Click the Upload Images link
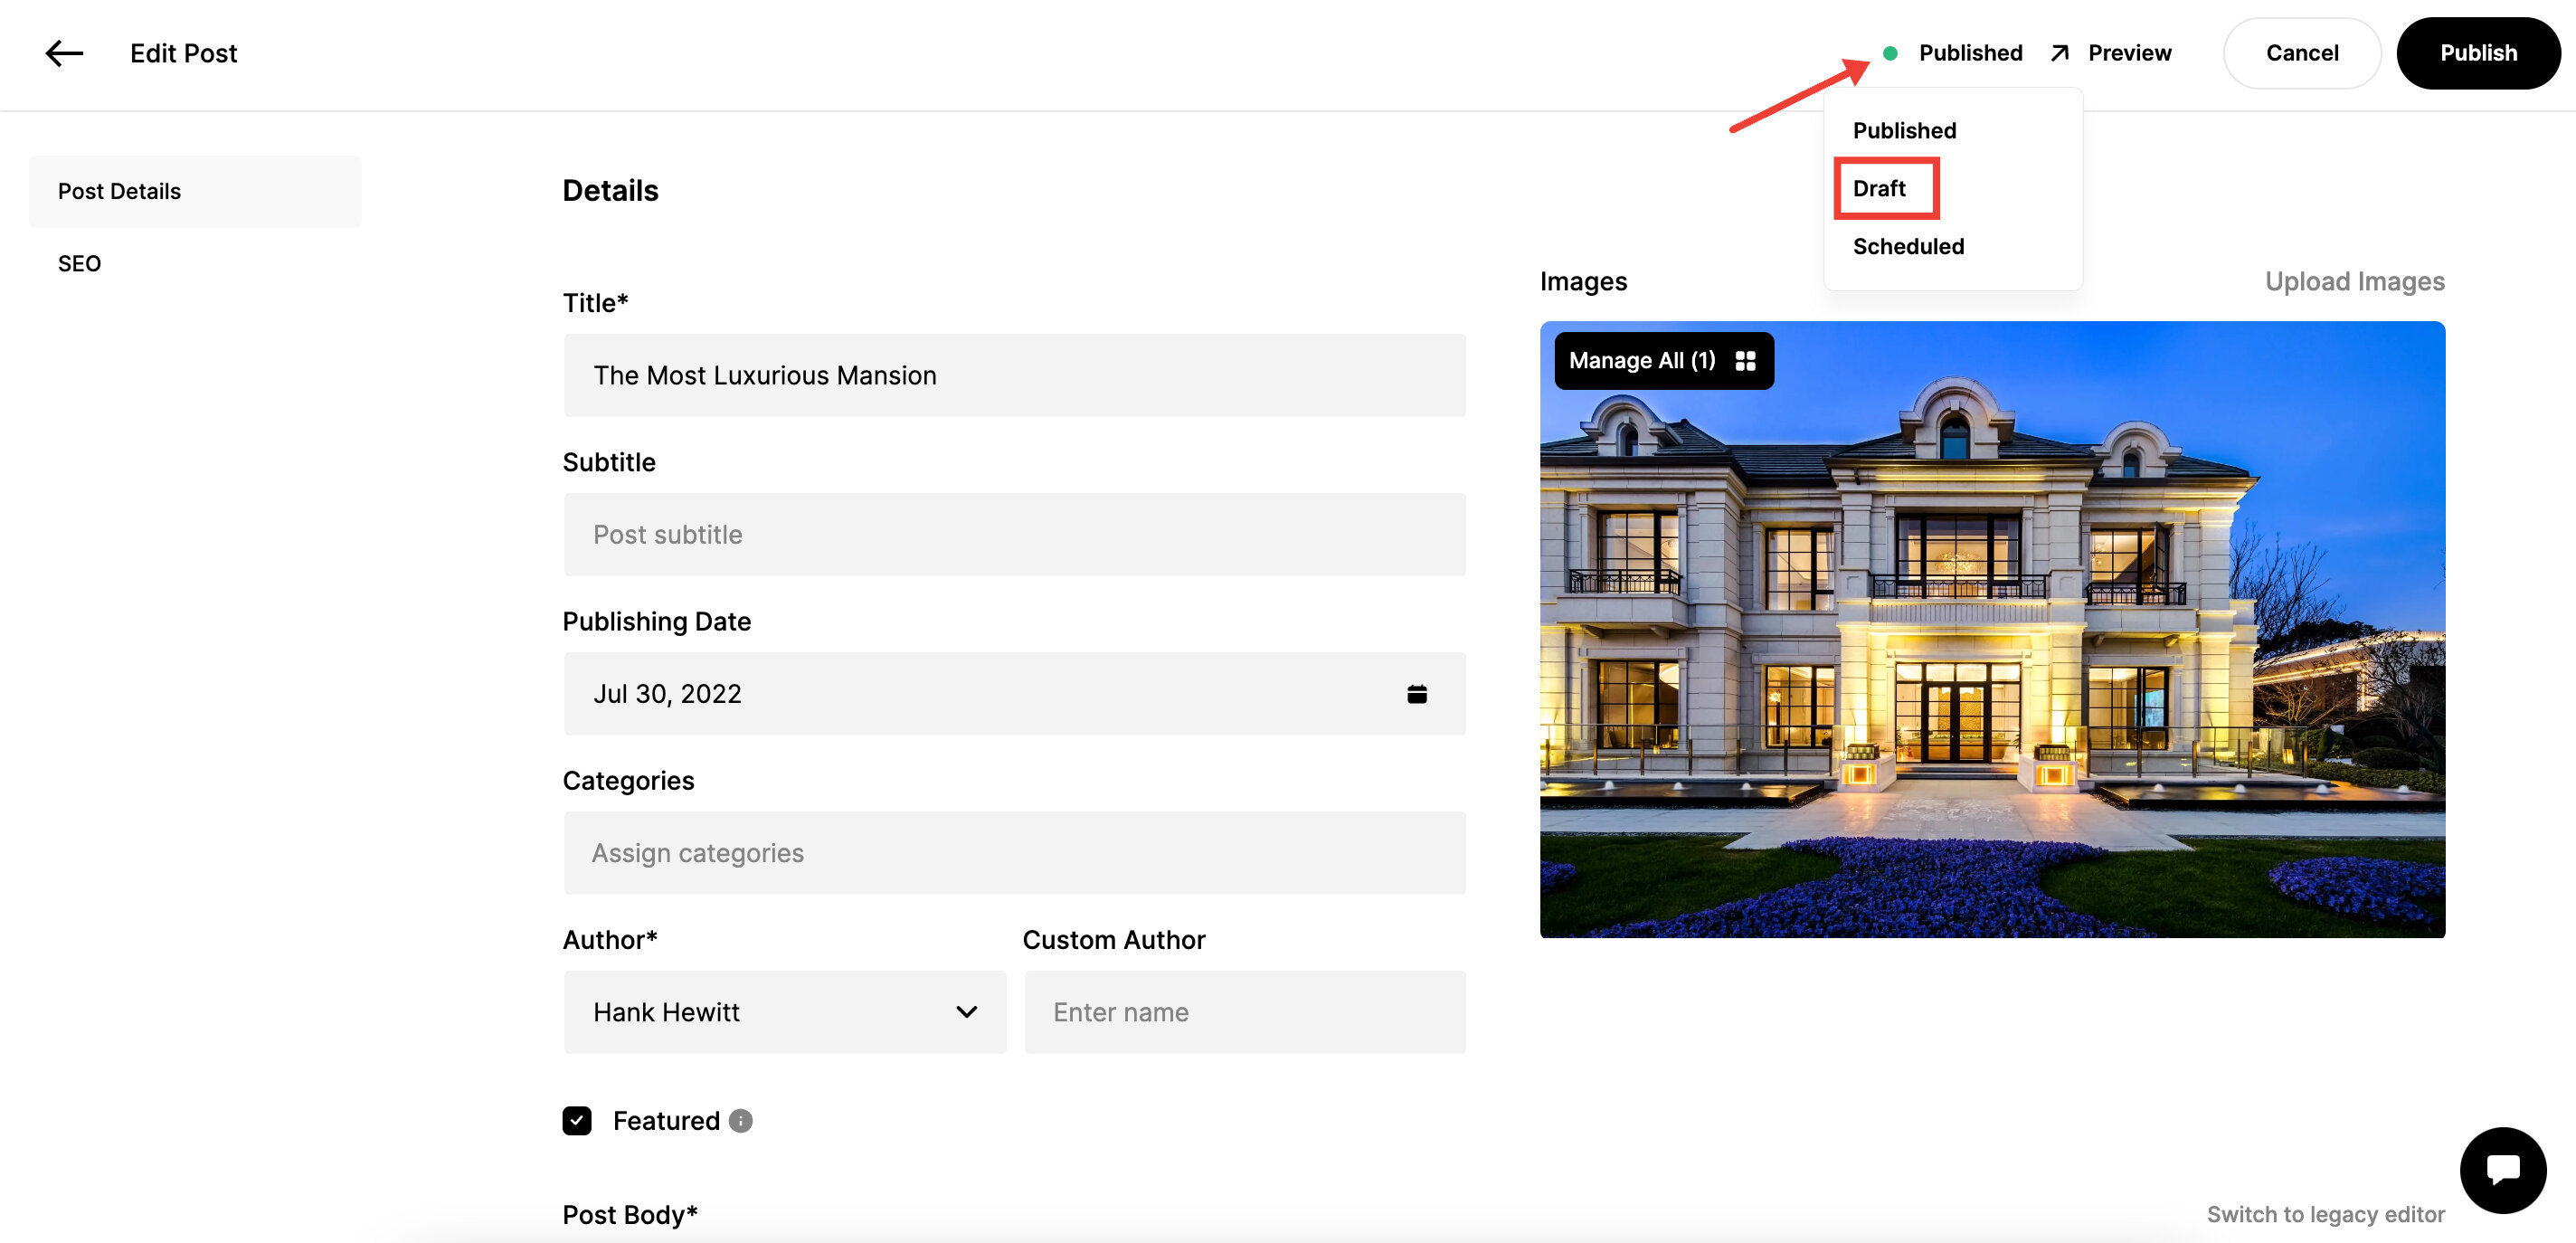 tap(2354, 281)
